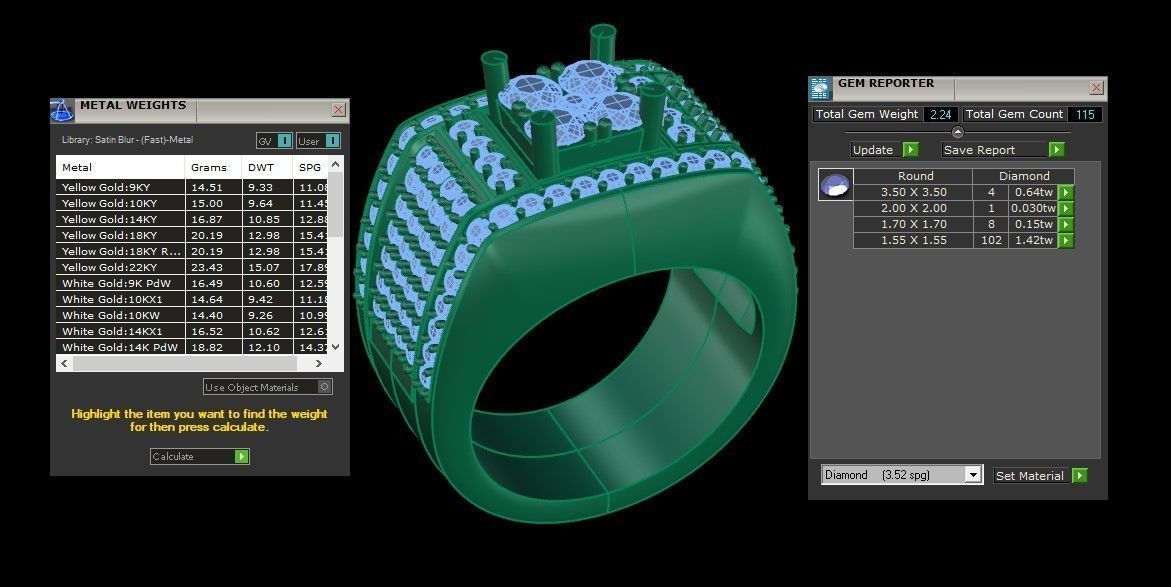This screenshot has height=587, width=1171.
Task: Collapse the Gem Reporter divider arrow
Action: click(x=957, y=132)
